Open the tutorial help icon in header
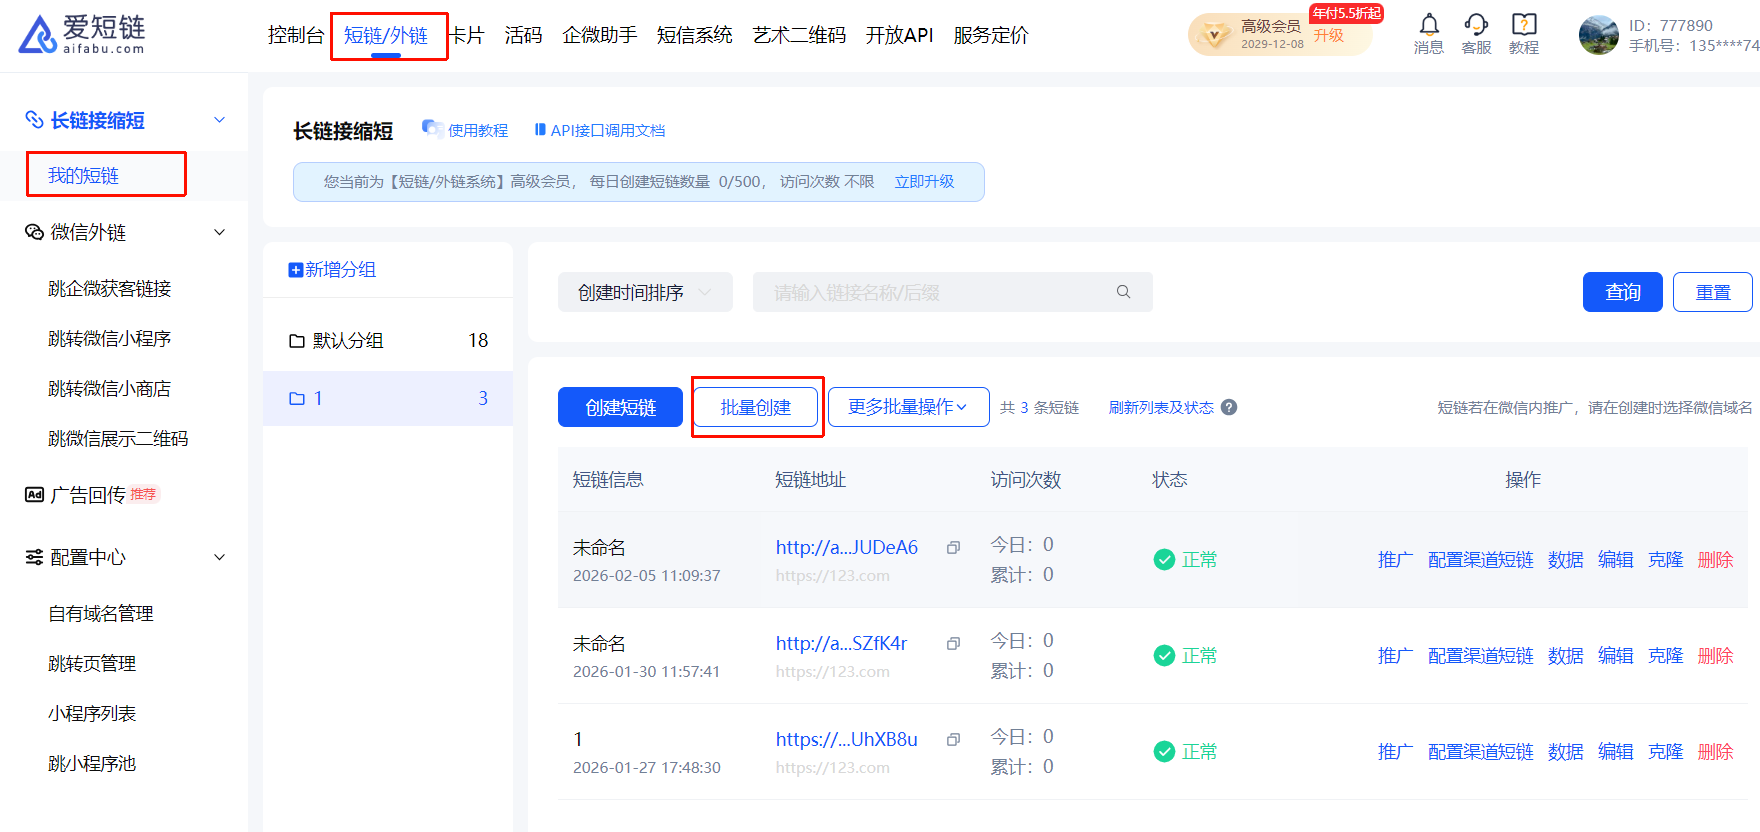 [1523, 25]
